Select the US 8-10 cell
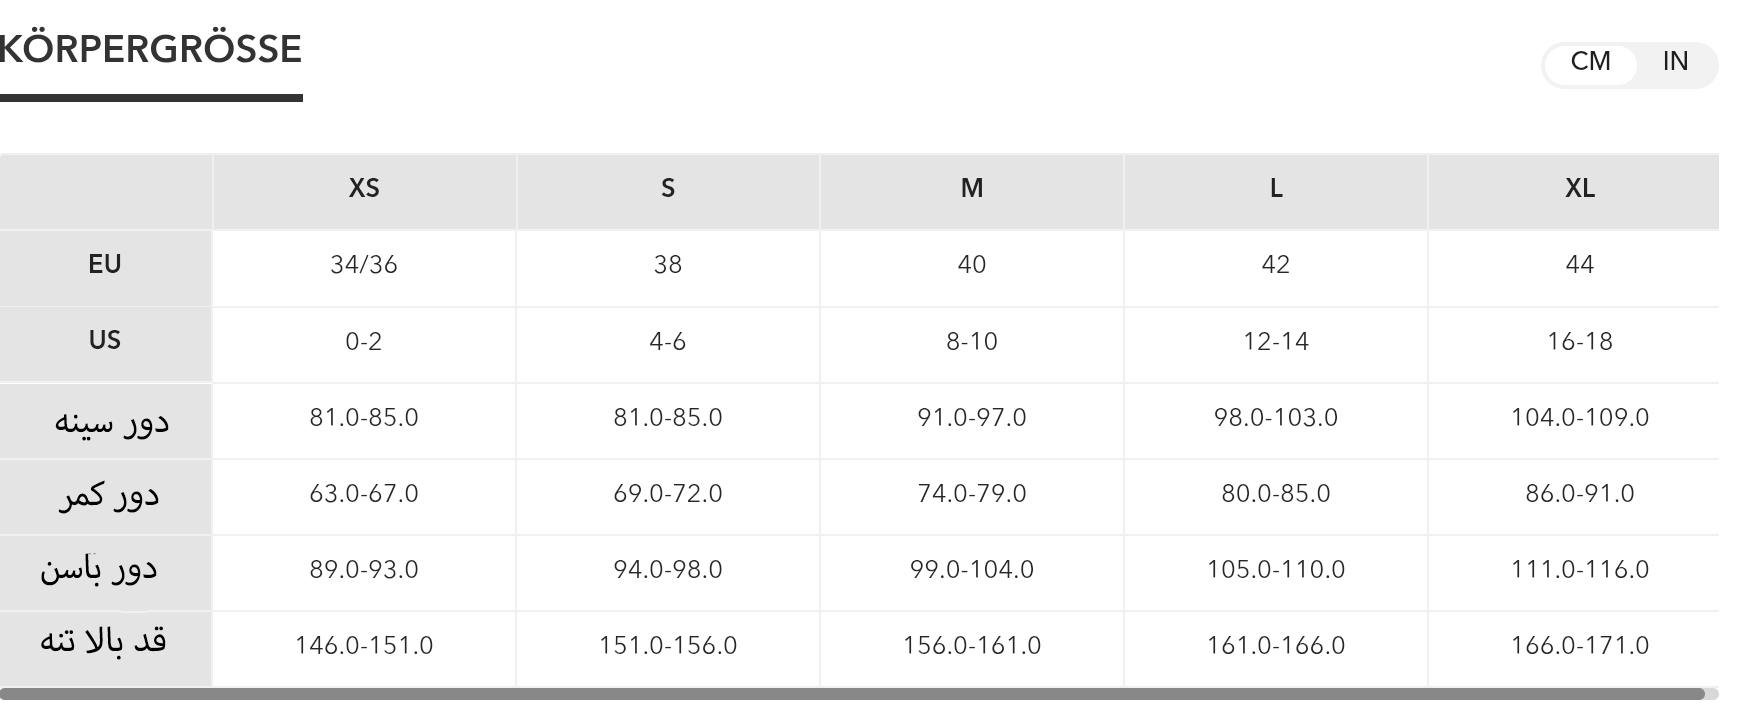The width and height of the screenshot is (1752, 704). [972, 342]
